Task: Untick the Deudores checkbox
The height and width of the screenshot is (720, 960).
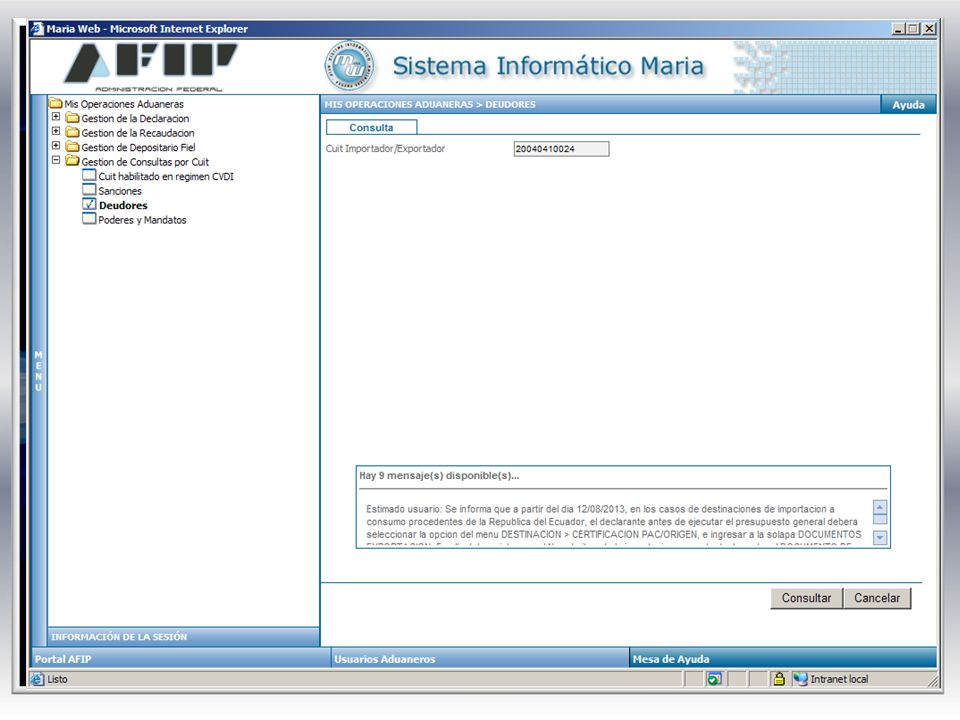Action: (89, 204)
